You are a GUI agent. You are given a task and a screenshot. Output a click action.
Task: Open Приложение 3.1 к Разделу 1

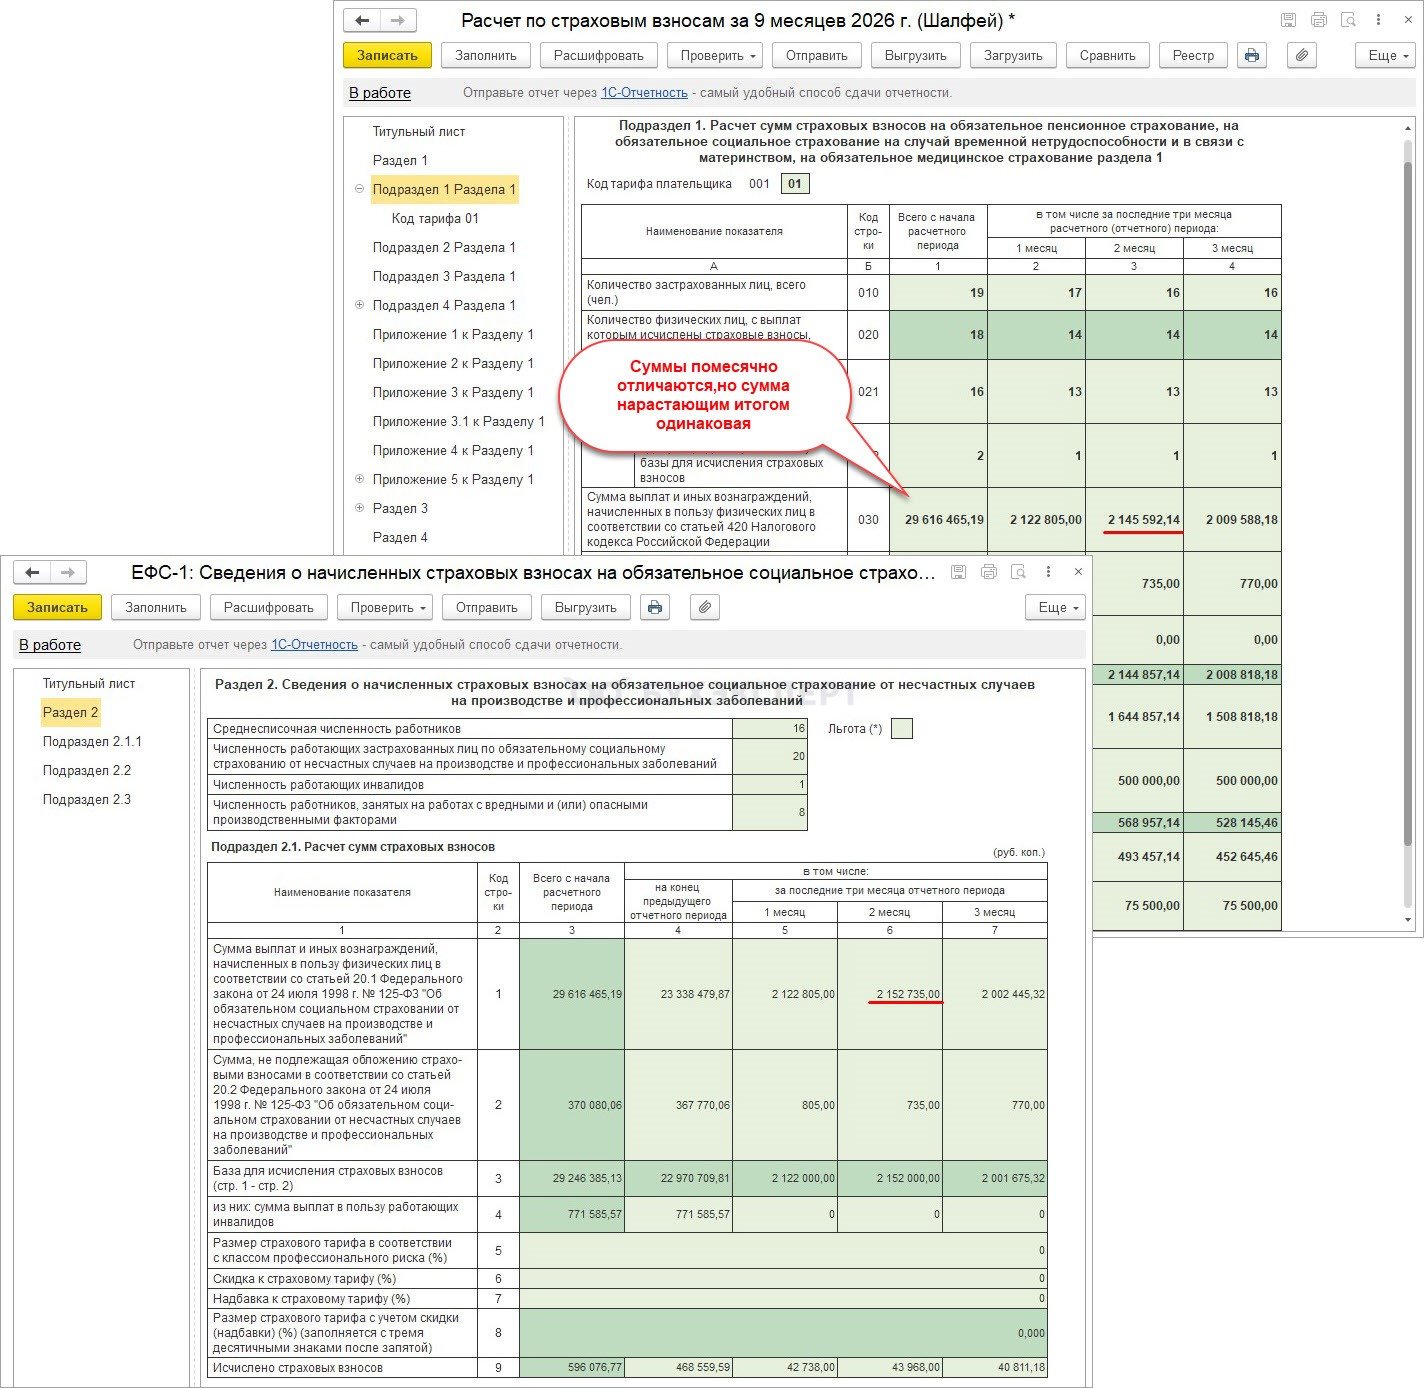458,421
